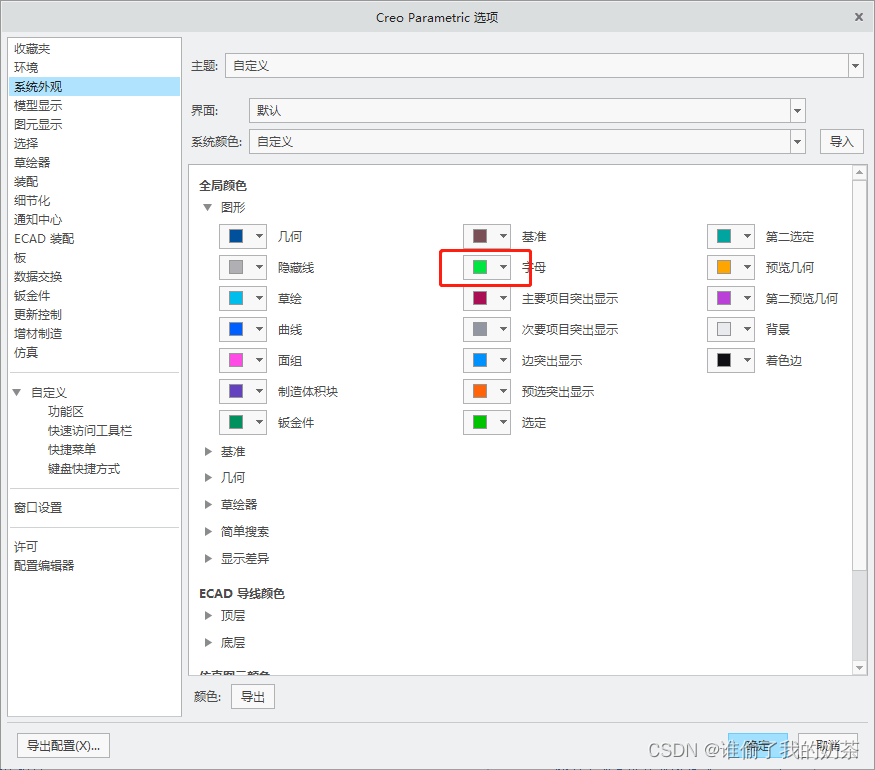
Task: Click the 导出配置(X)... button
Action: pyautogui.click(x=64, y=746)
